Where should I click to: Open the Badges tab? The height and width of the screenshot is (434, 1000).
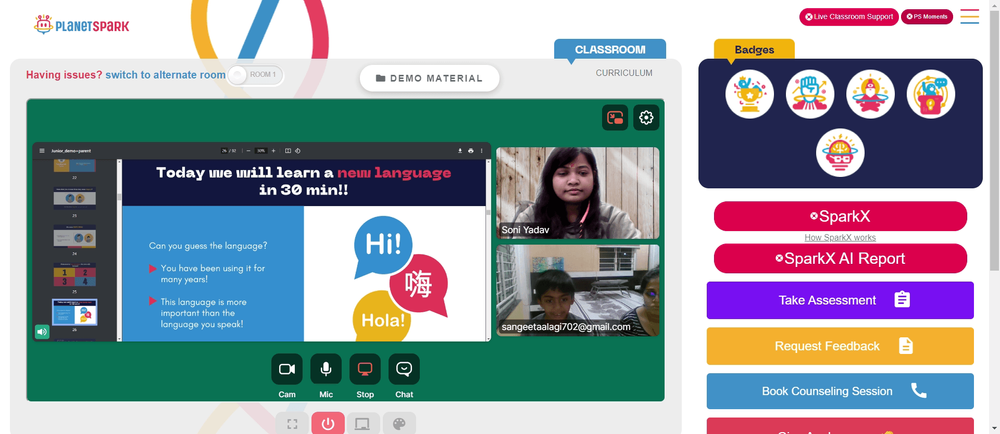[754, 49]
